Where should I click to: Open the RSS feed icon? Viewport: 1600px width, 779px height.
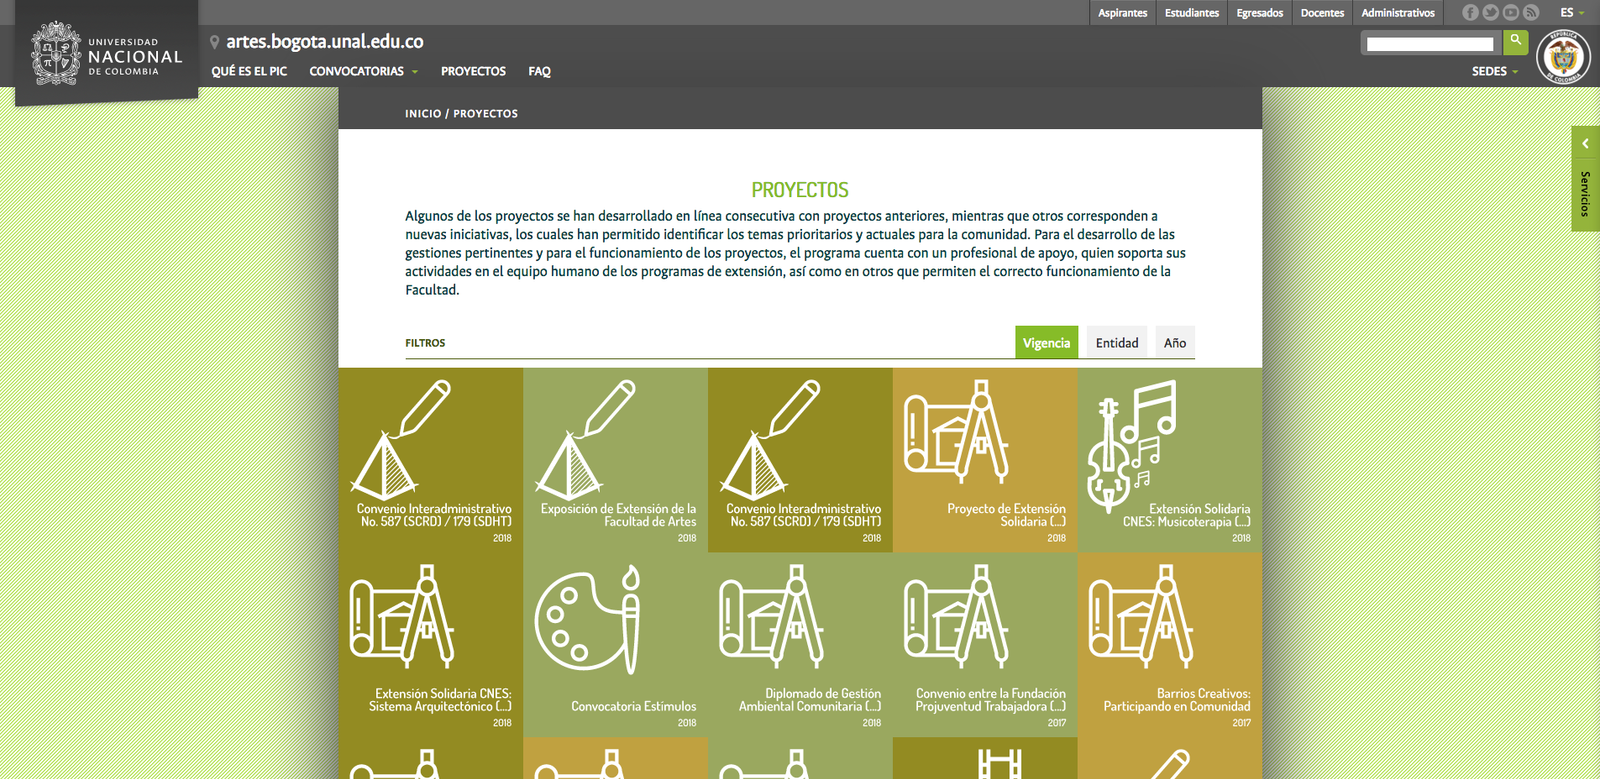(x=1530, y=13)
